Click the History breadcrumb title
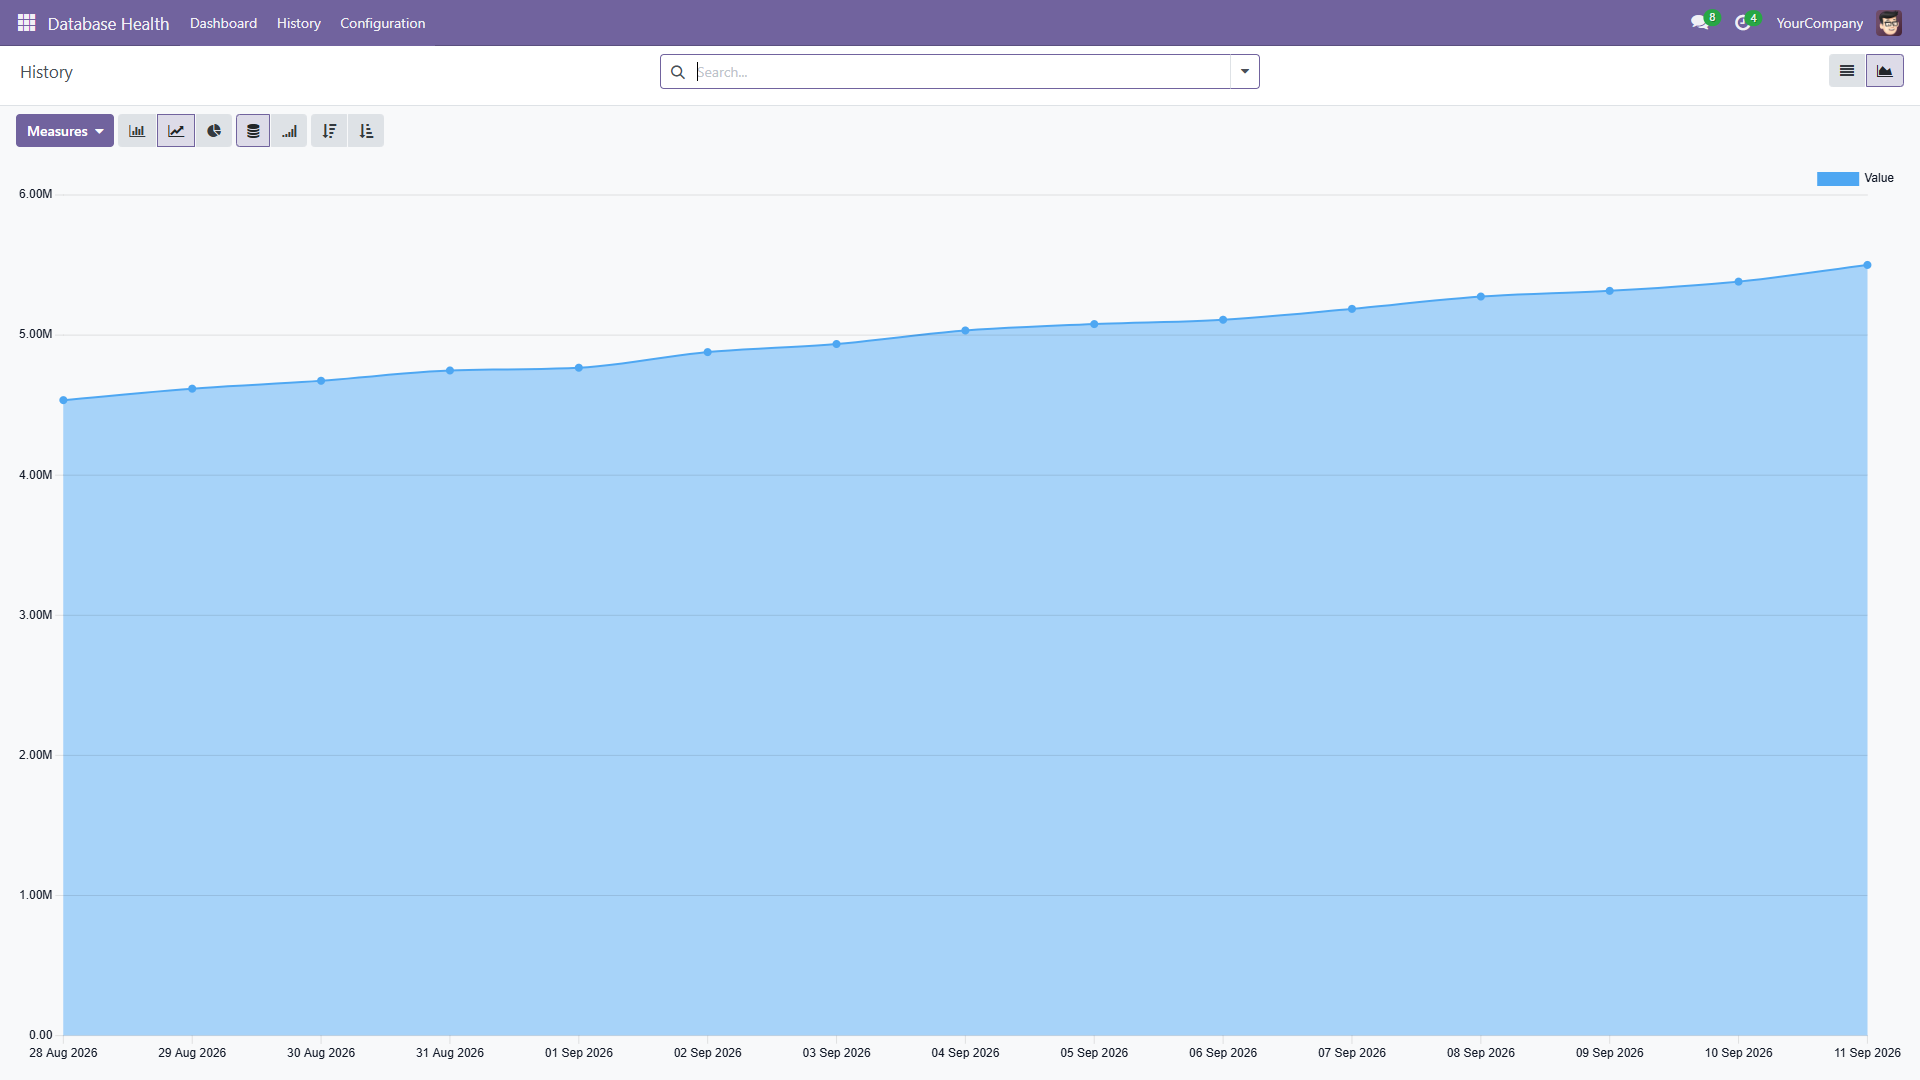1920x1080 pixels. [x=46, y=72]
